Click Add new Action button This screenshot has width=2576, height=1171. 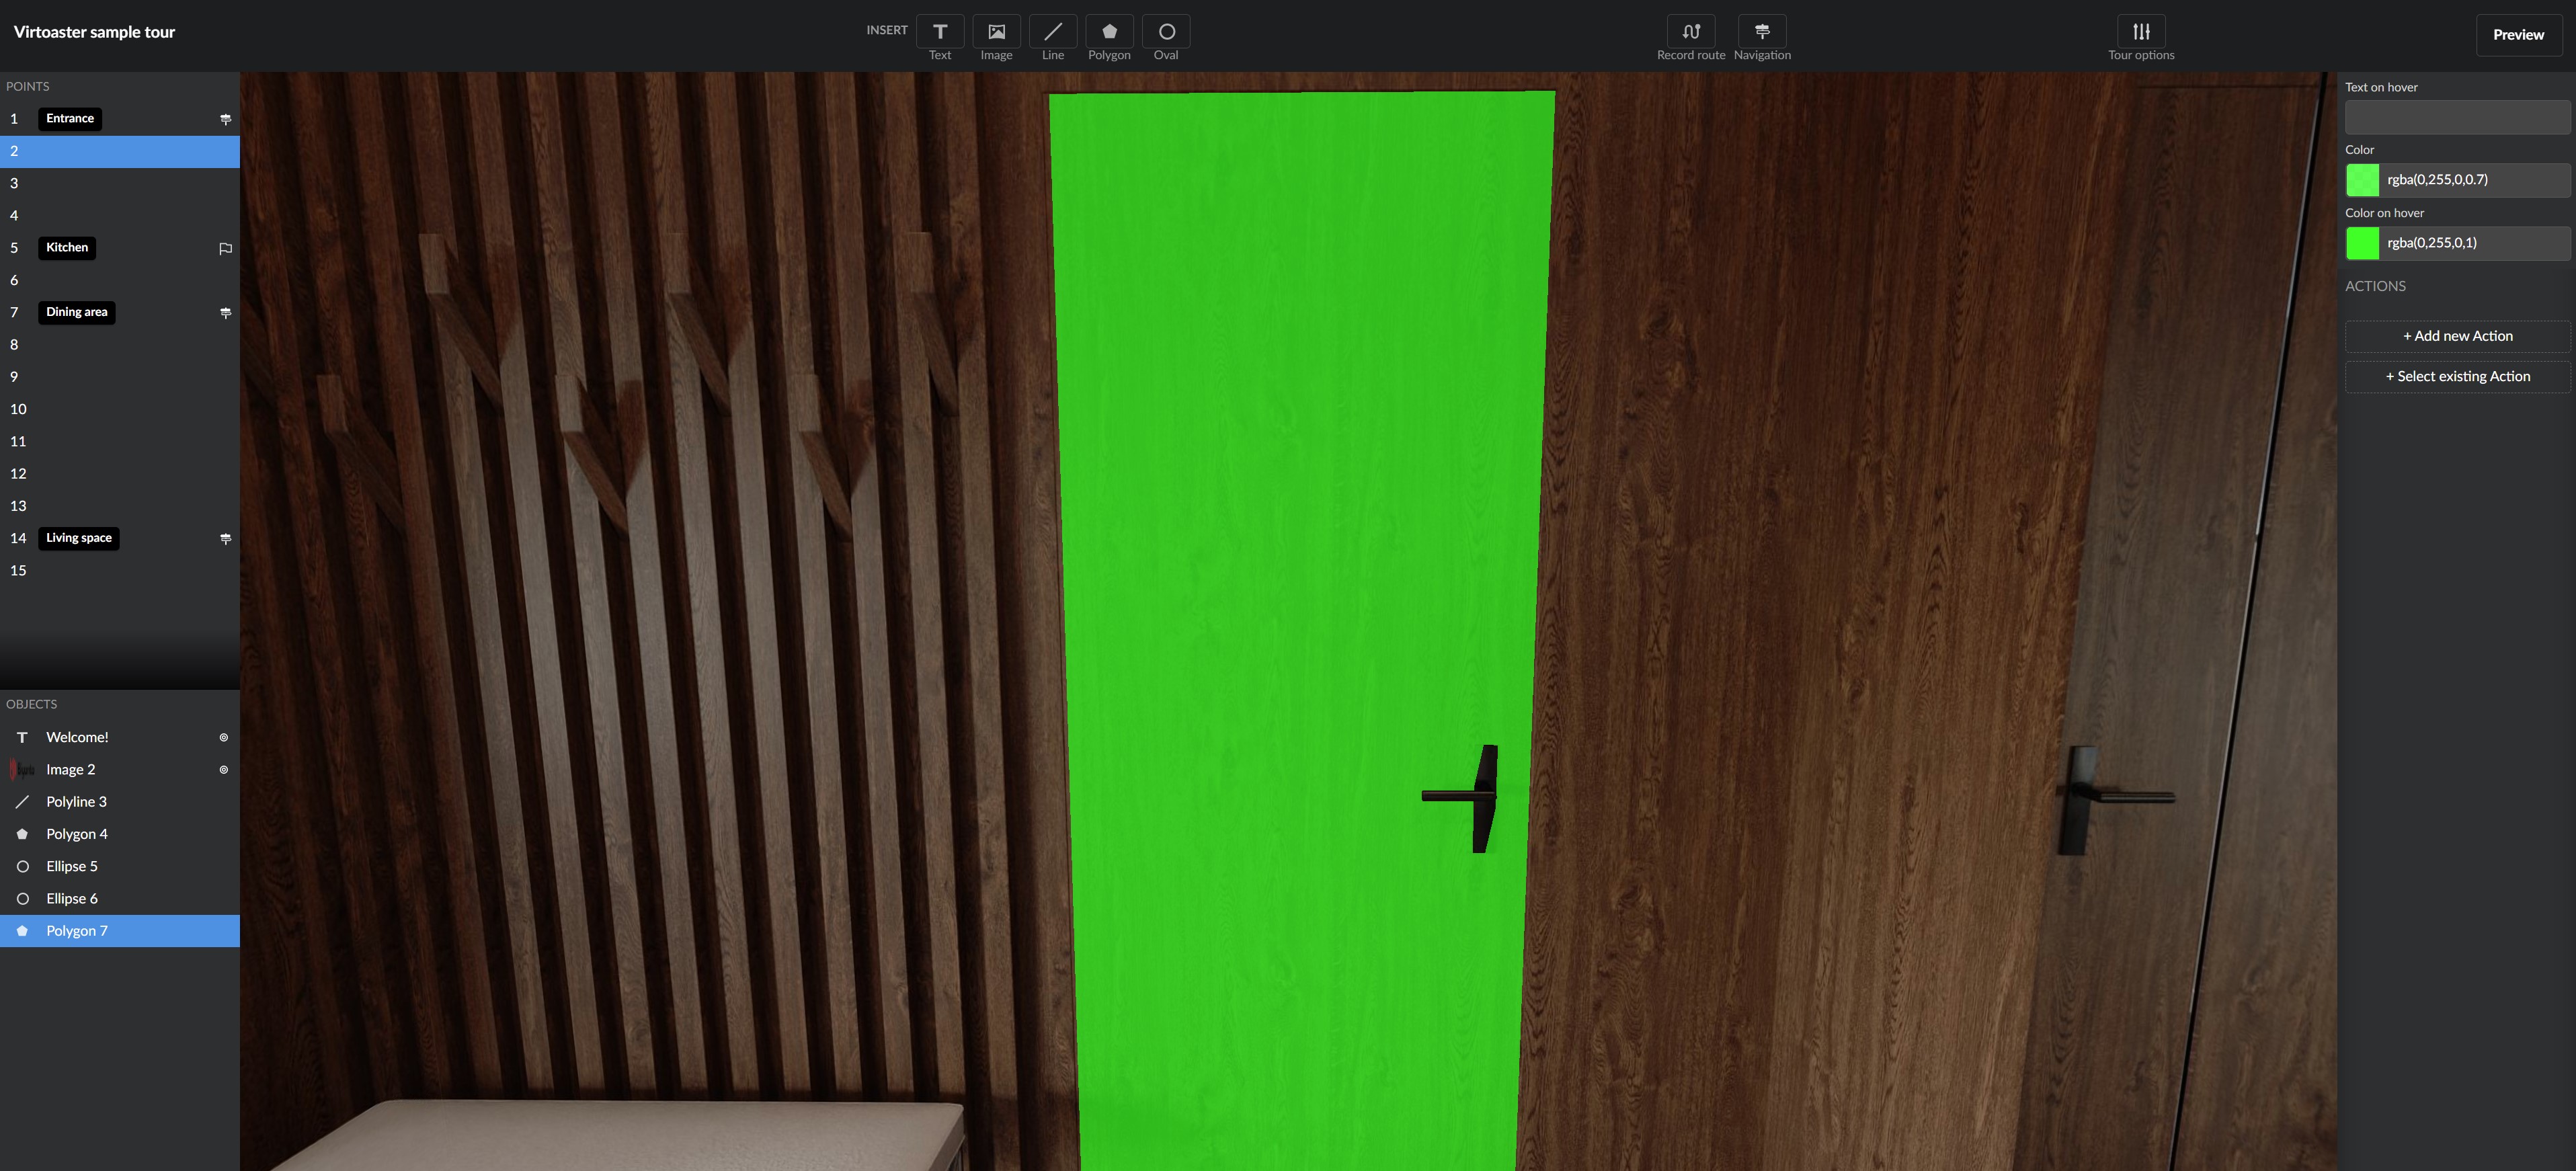tap(2457, 336)
